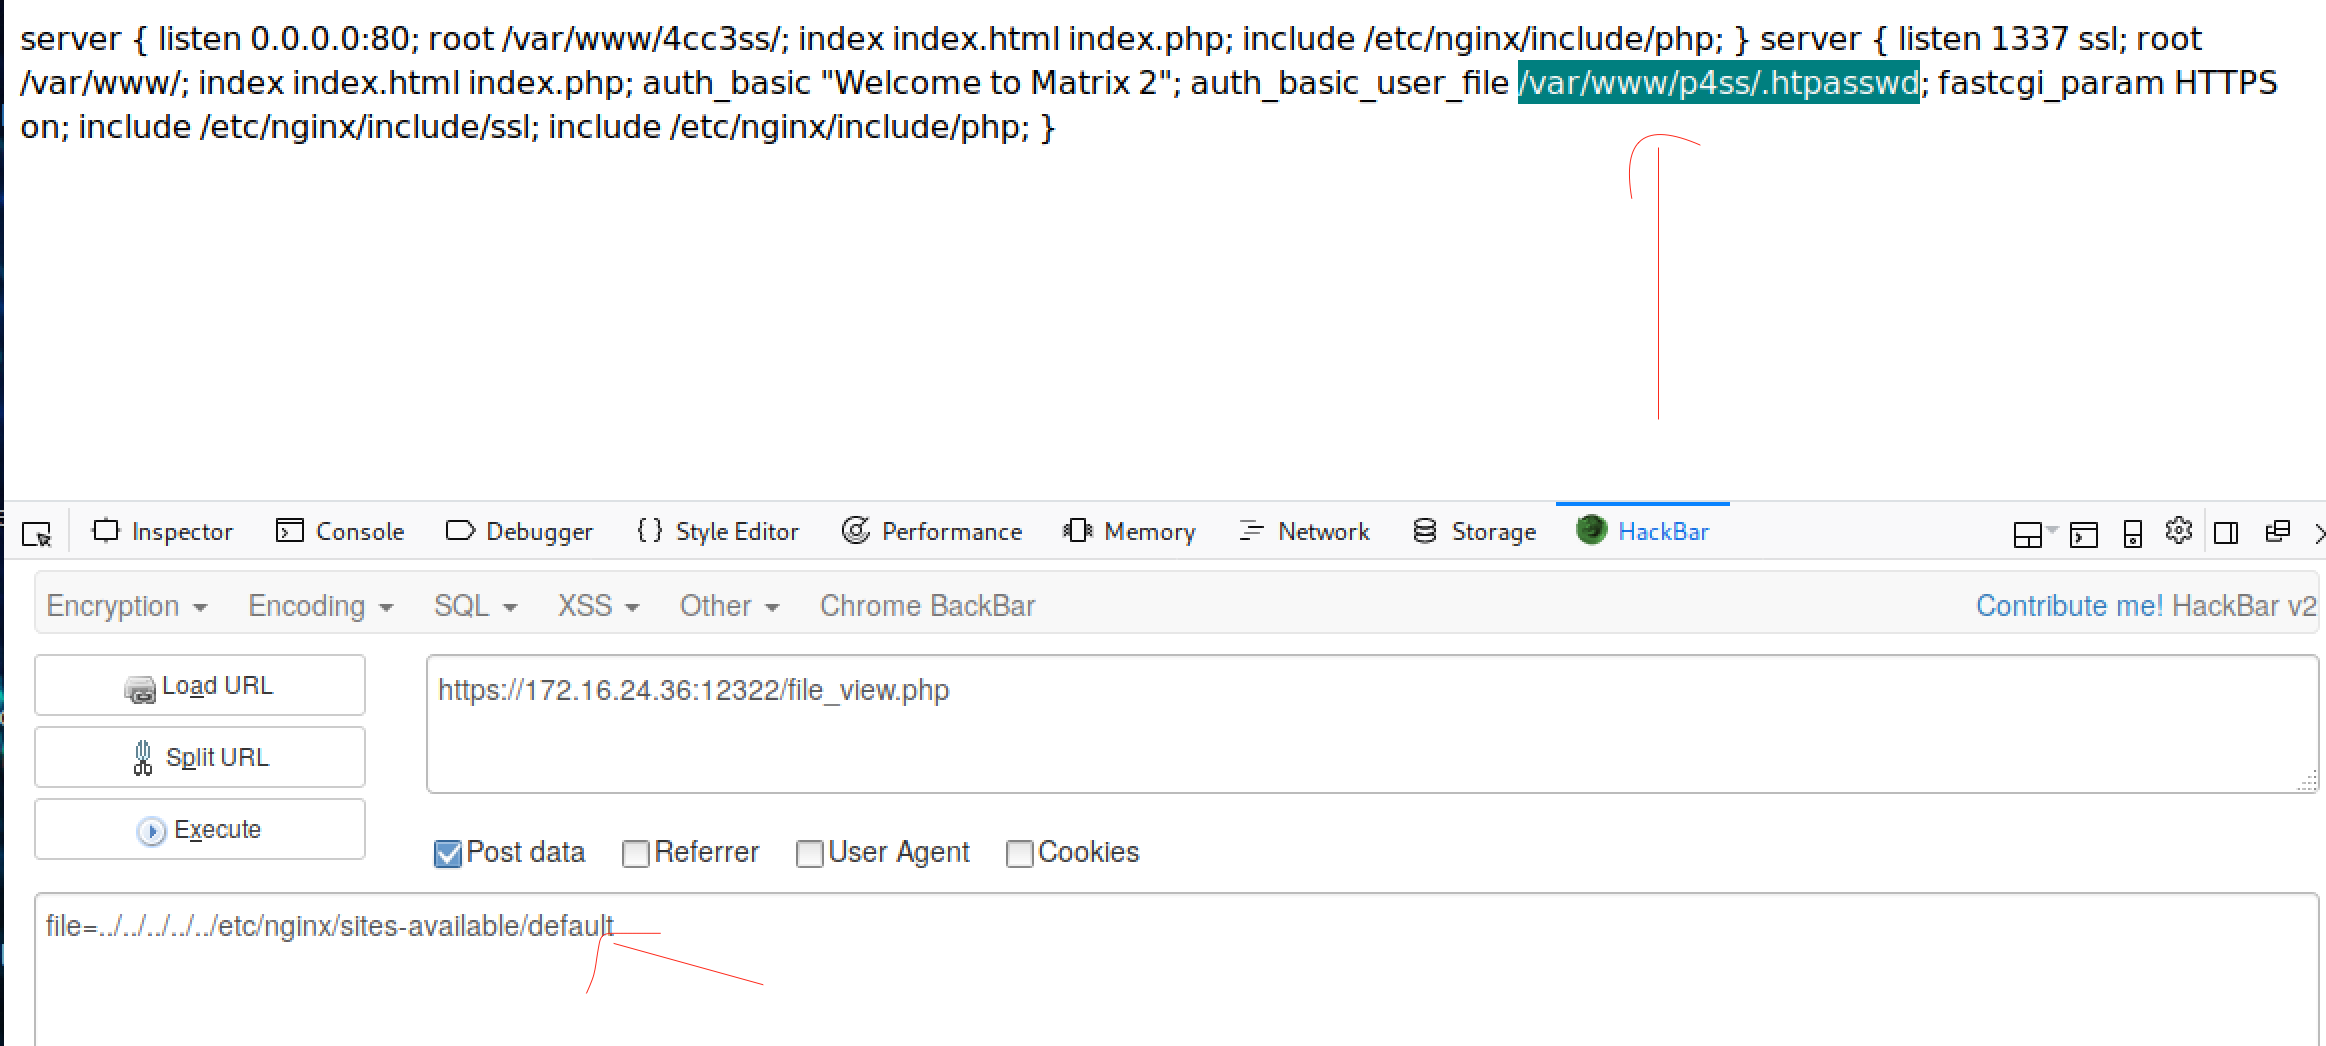Screen dimensions: 2326x1046
Task: Tick the User Agent checkbox
Action: pyautogui.click(x=809, y=854)
